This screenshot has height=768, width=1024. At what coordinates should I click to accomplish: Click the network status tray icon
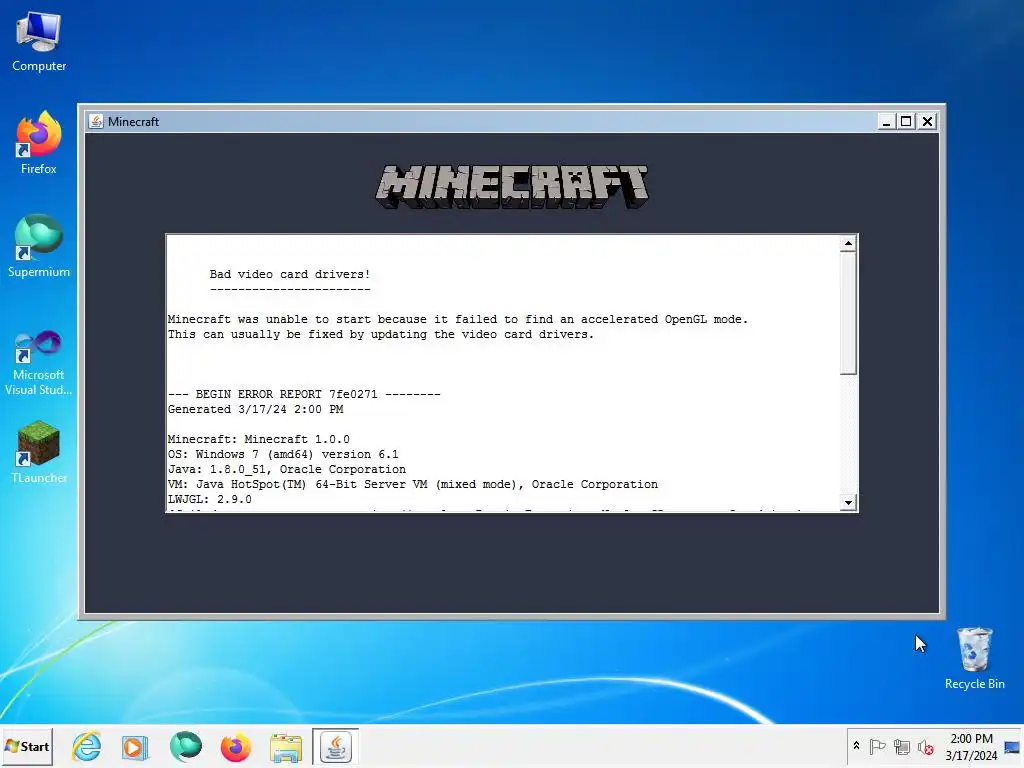click(x=902, y=746)
